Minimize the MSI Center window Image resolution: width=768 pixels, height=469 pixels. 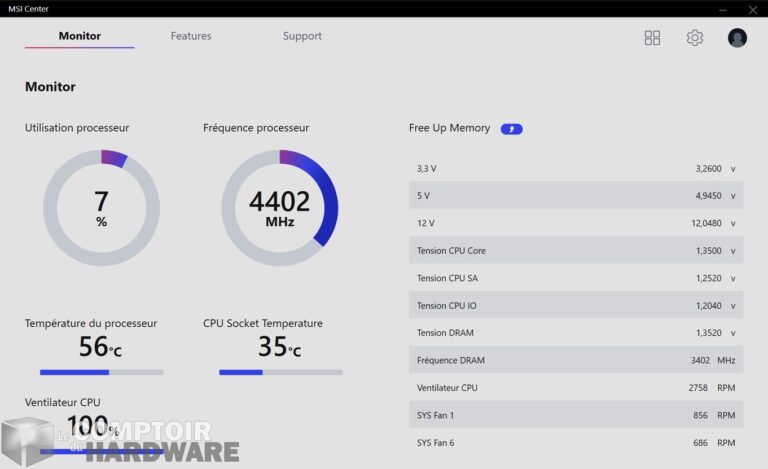[723, 9]
